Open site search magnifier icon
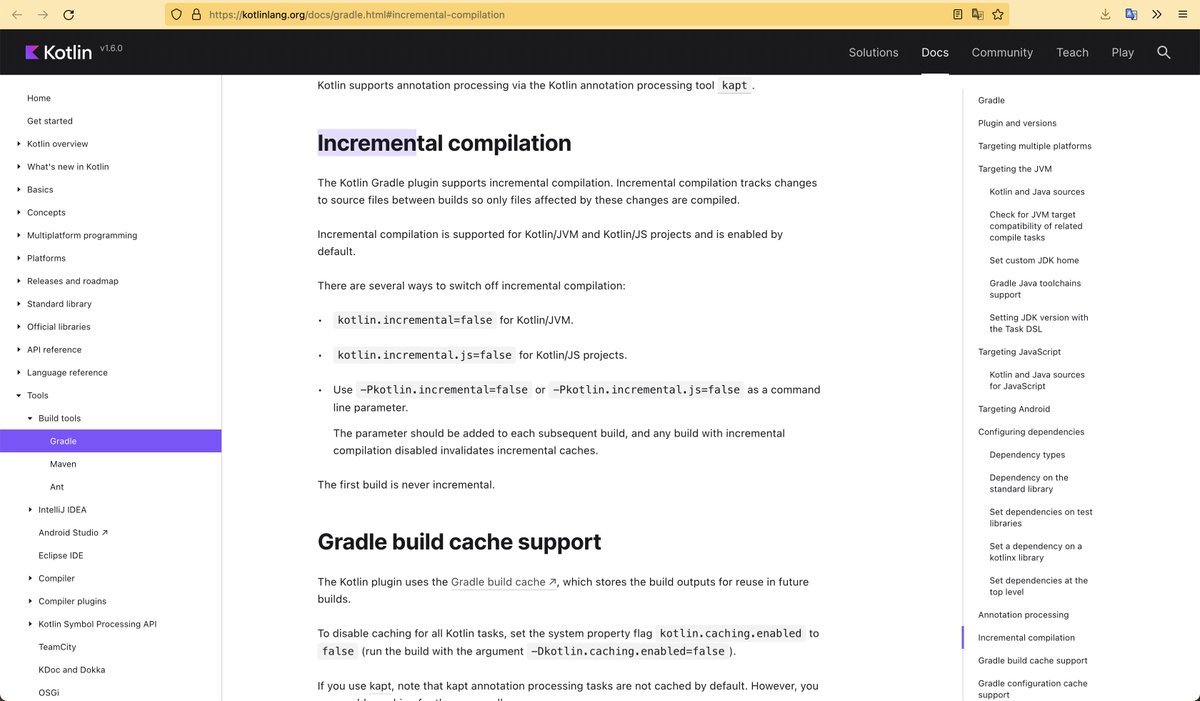1200x701 pixels. [x=1164, y=52]
